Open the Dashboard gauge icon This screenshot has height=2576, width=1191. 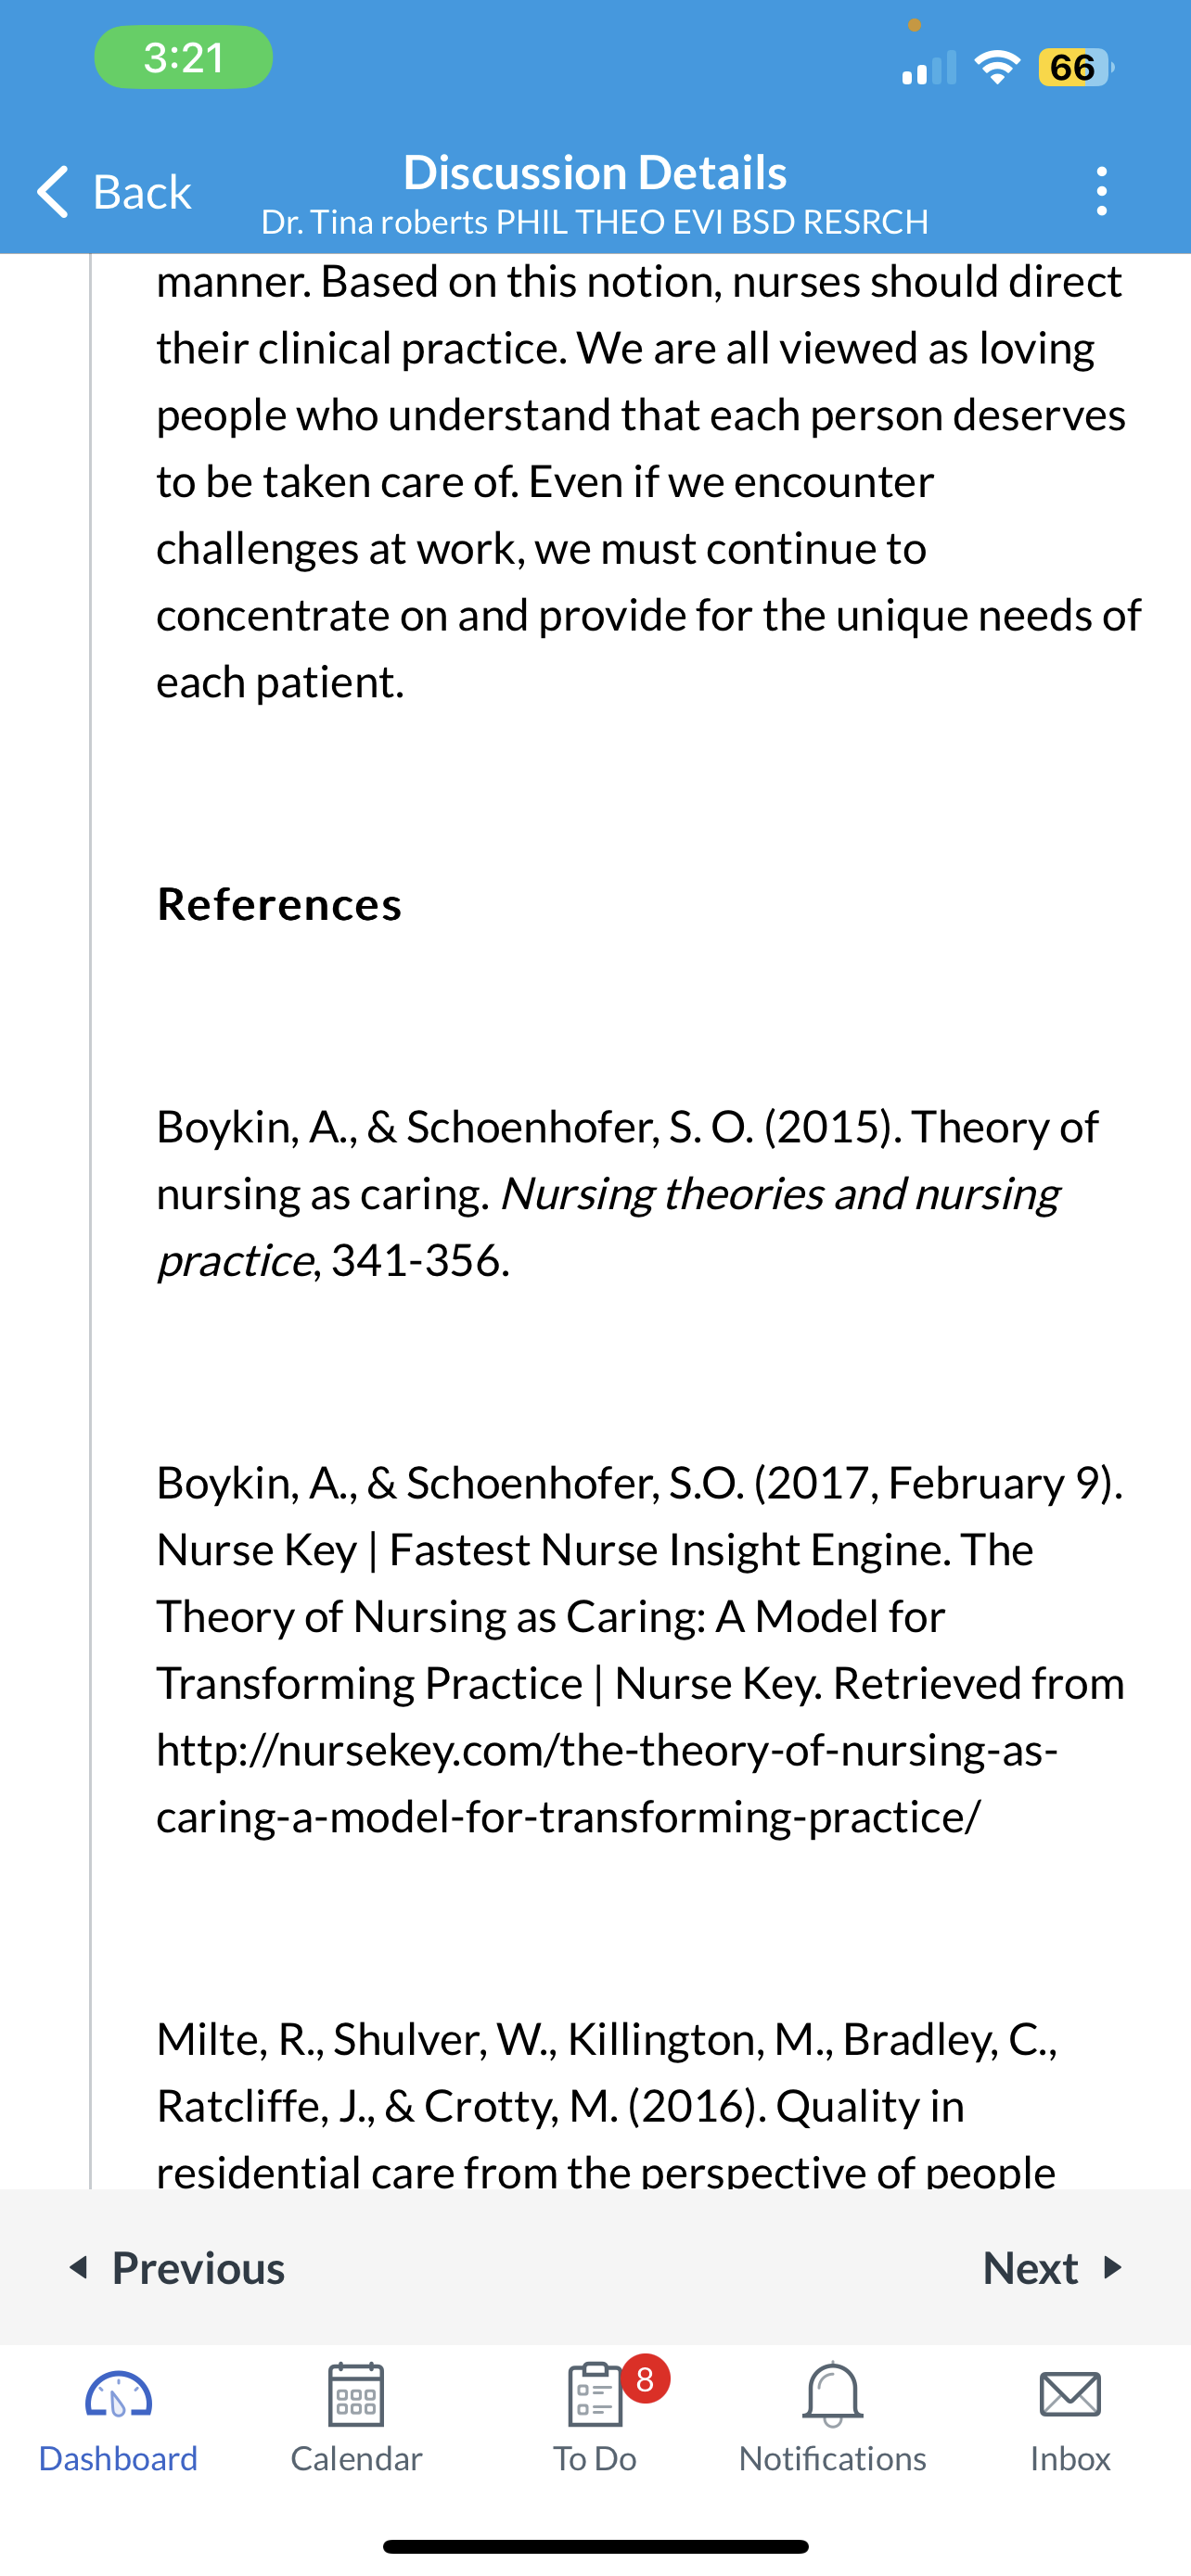click(118, 2396)
